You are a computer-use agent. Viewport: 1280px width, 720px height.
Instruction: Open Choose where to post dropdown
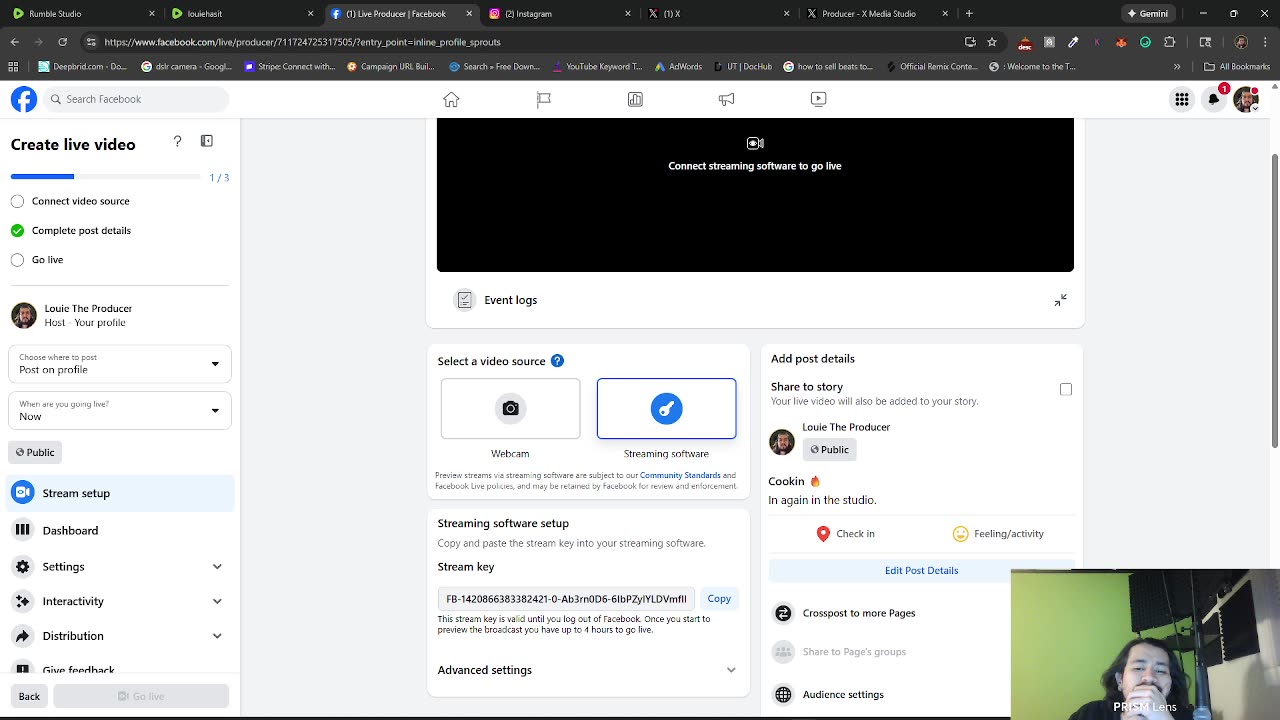pyautogui.click(x=120, y=364)
